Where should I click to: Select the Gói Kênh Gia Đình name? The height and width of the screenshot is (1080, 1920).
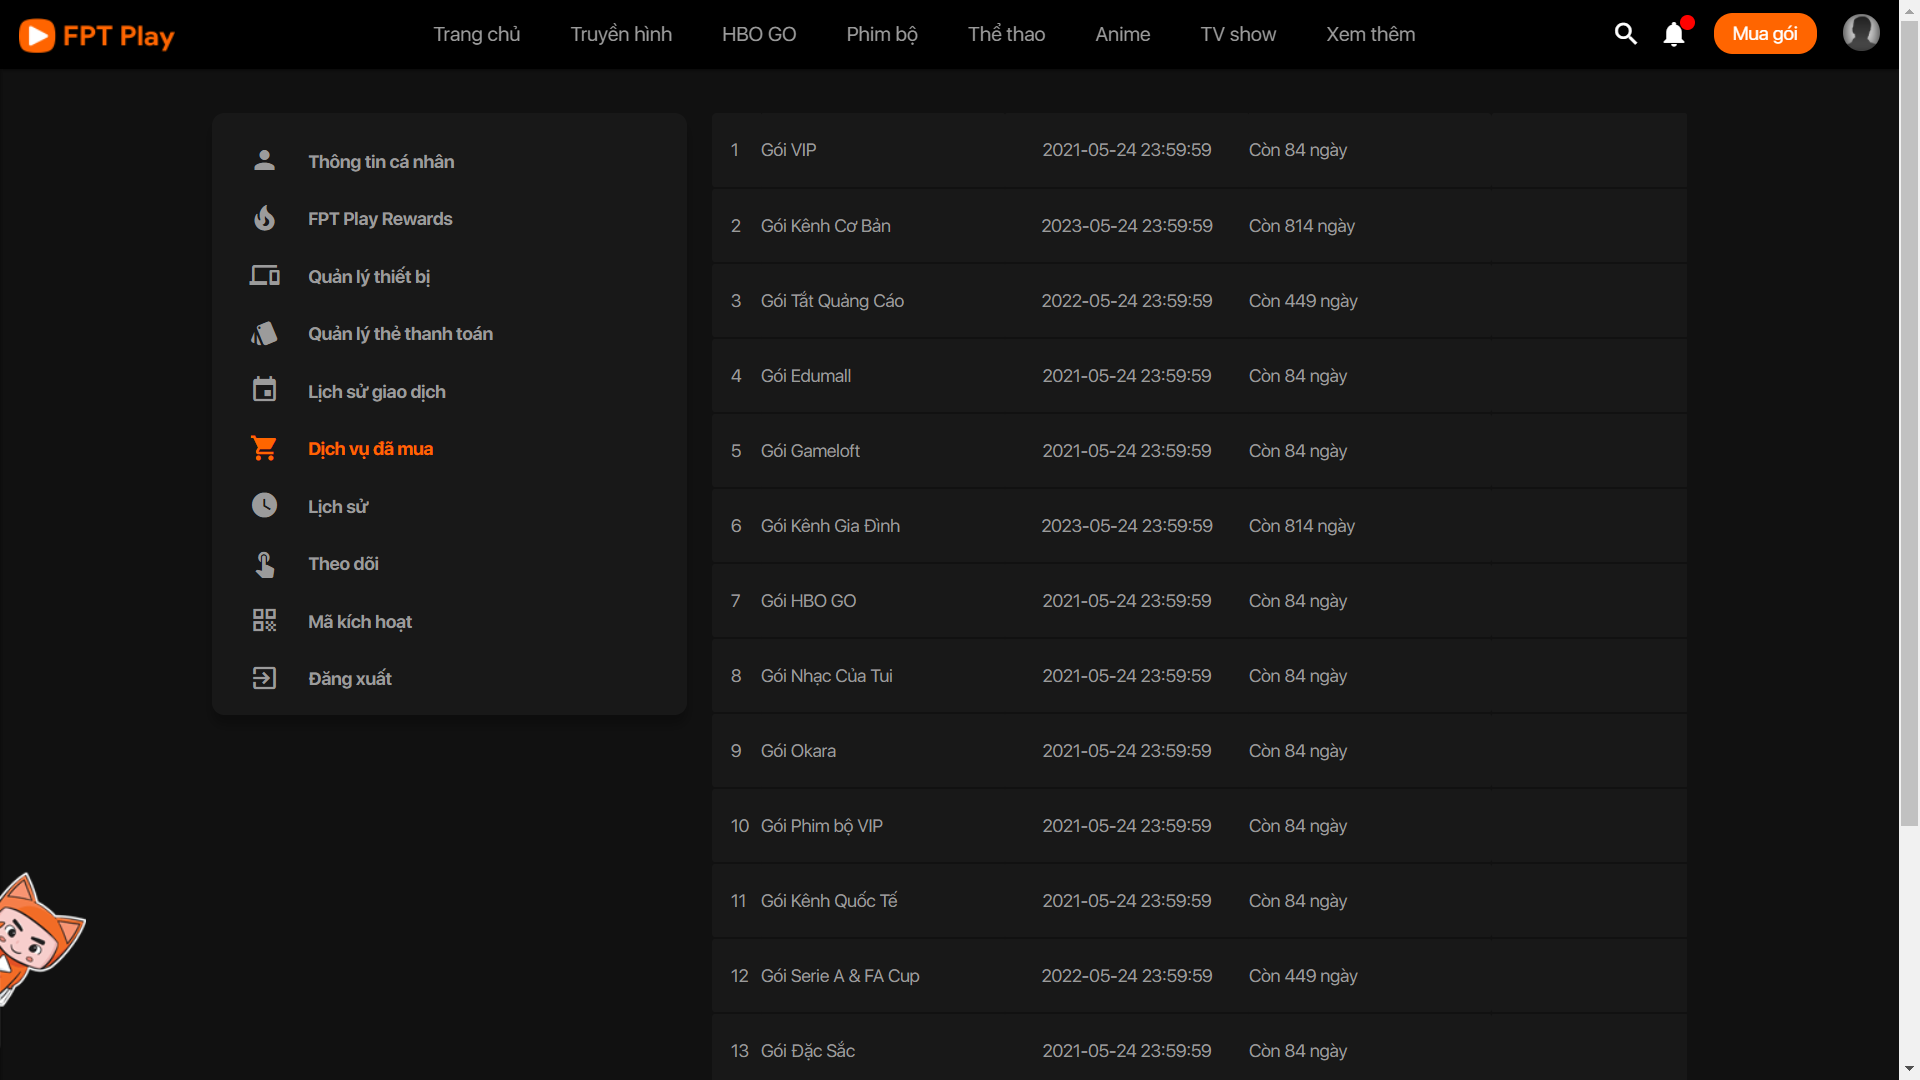[830, 526]
